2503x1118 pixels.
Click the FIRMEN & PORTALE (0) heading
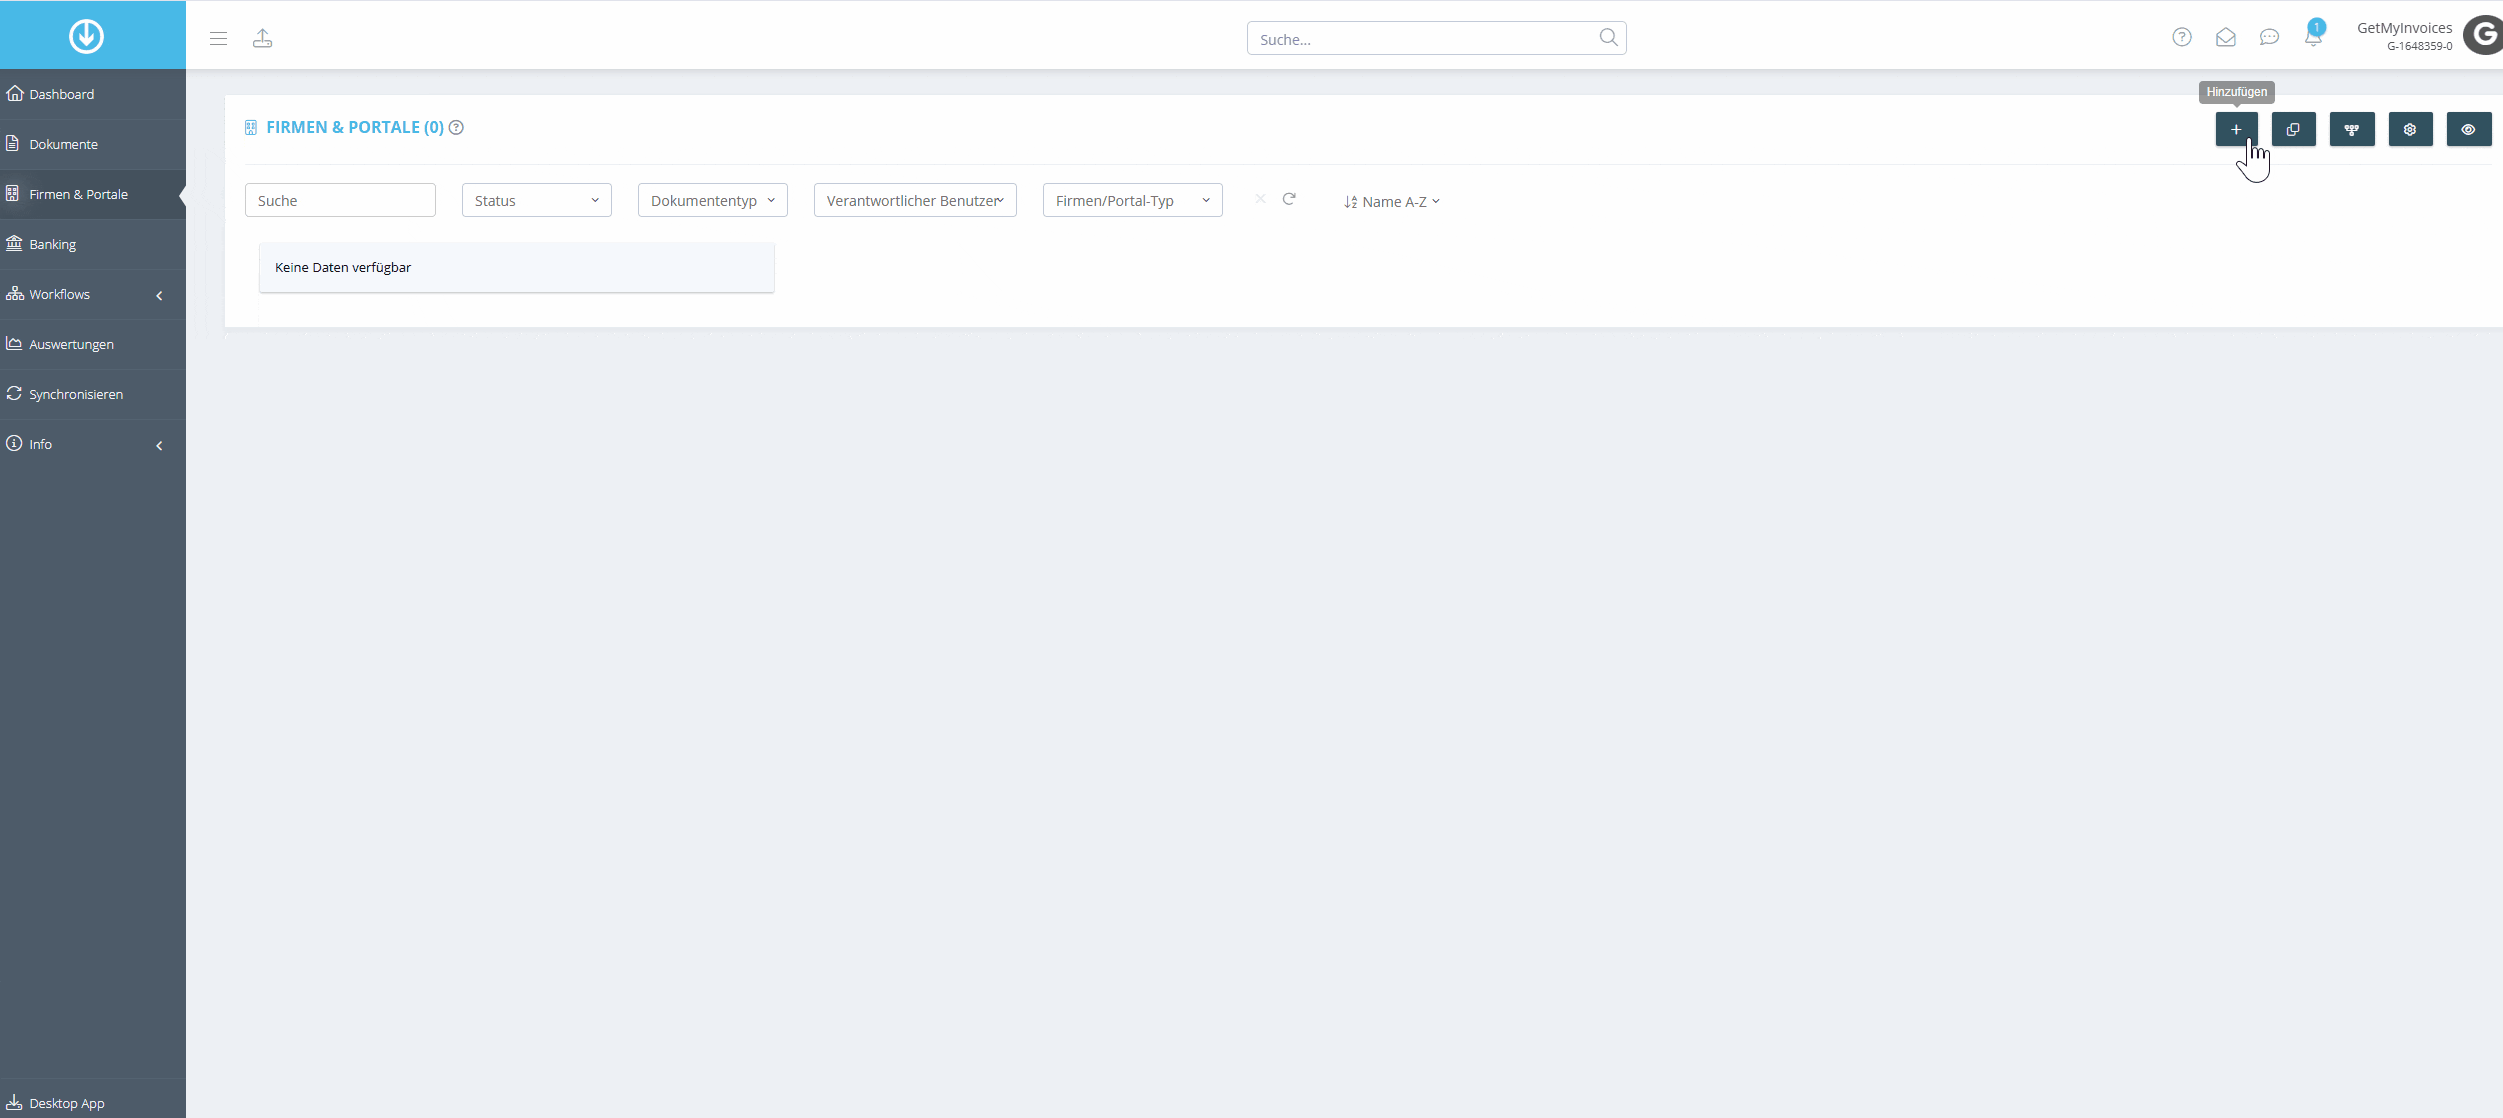(354, 127)
